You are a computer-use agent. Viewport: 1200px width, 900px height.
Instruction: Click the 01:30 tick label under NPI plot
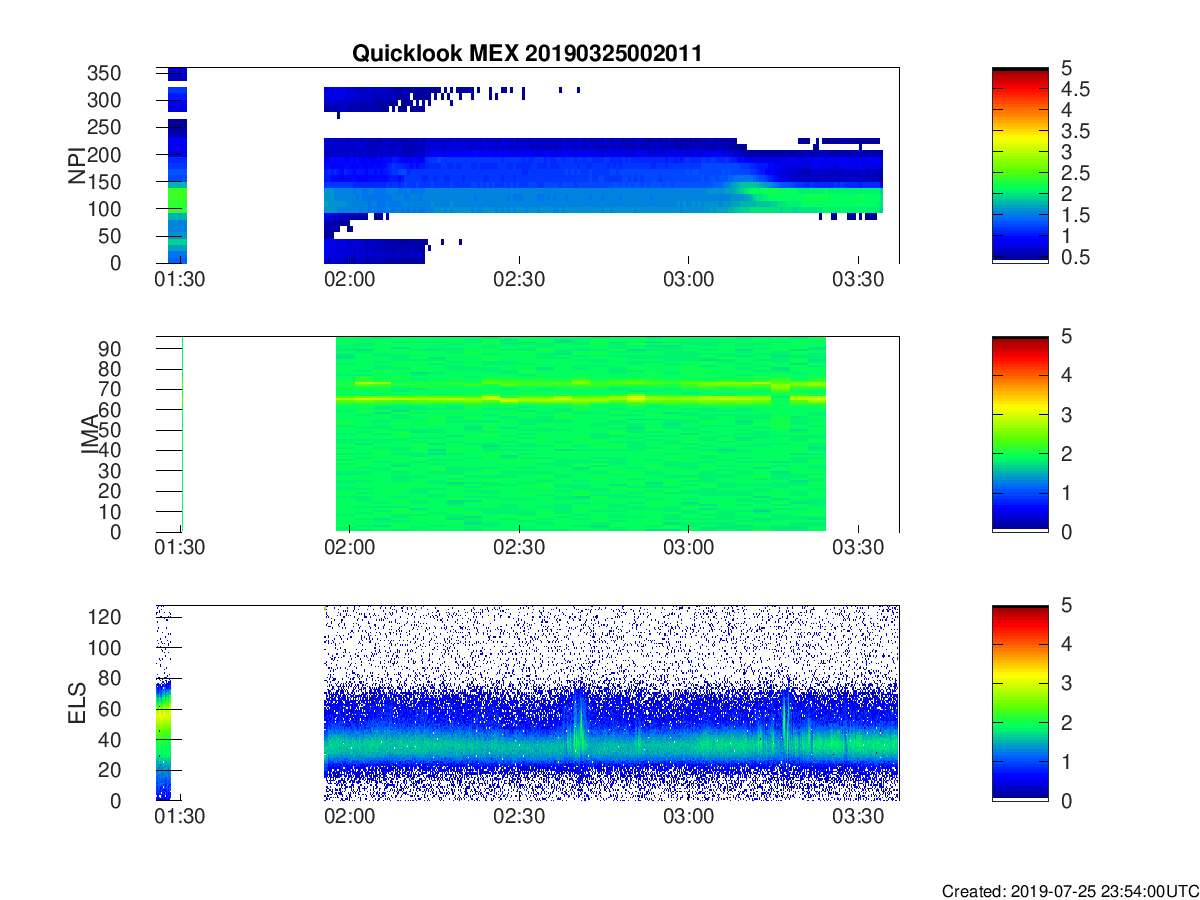[x=179, y=281]
